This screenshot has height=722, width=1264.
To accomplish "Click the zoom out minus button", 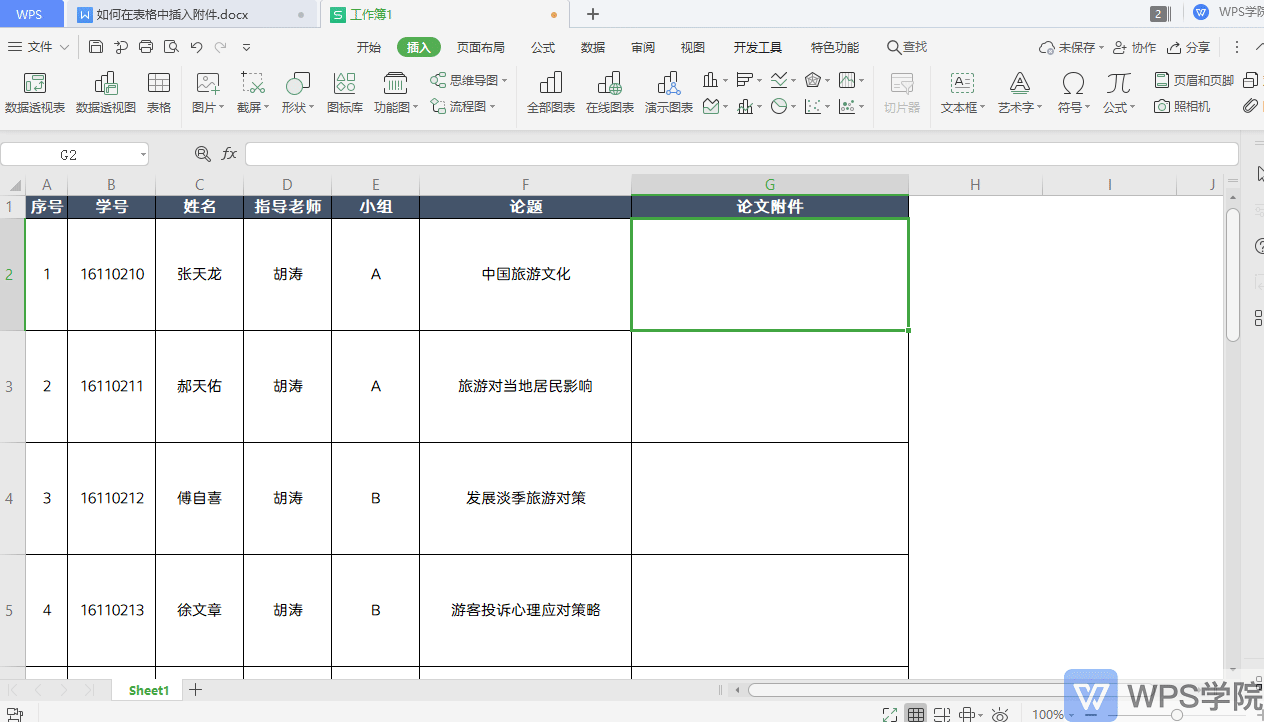I will coord(1090,714).
